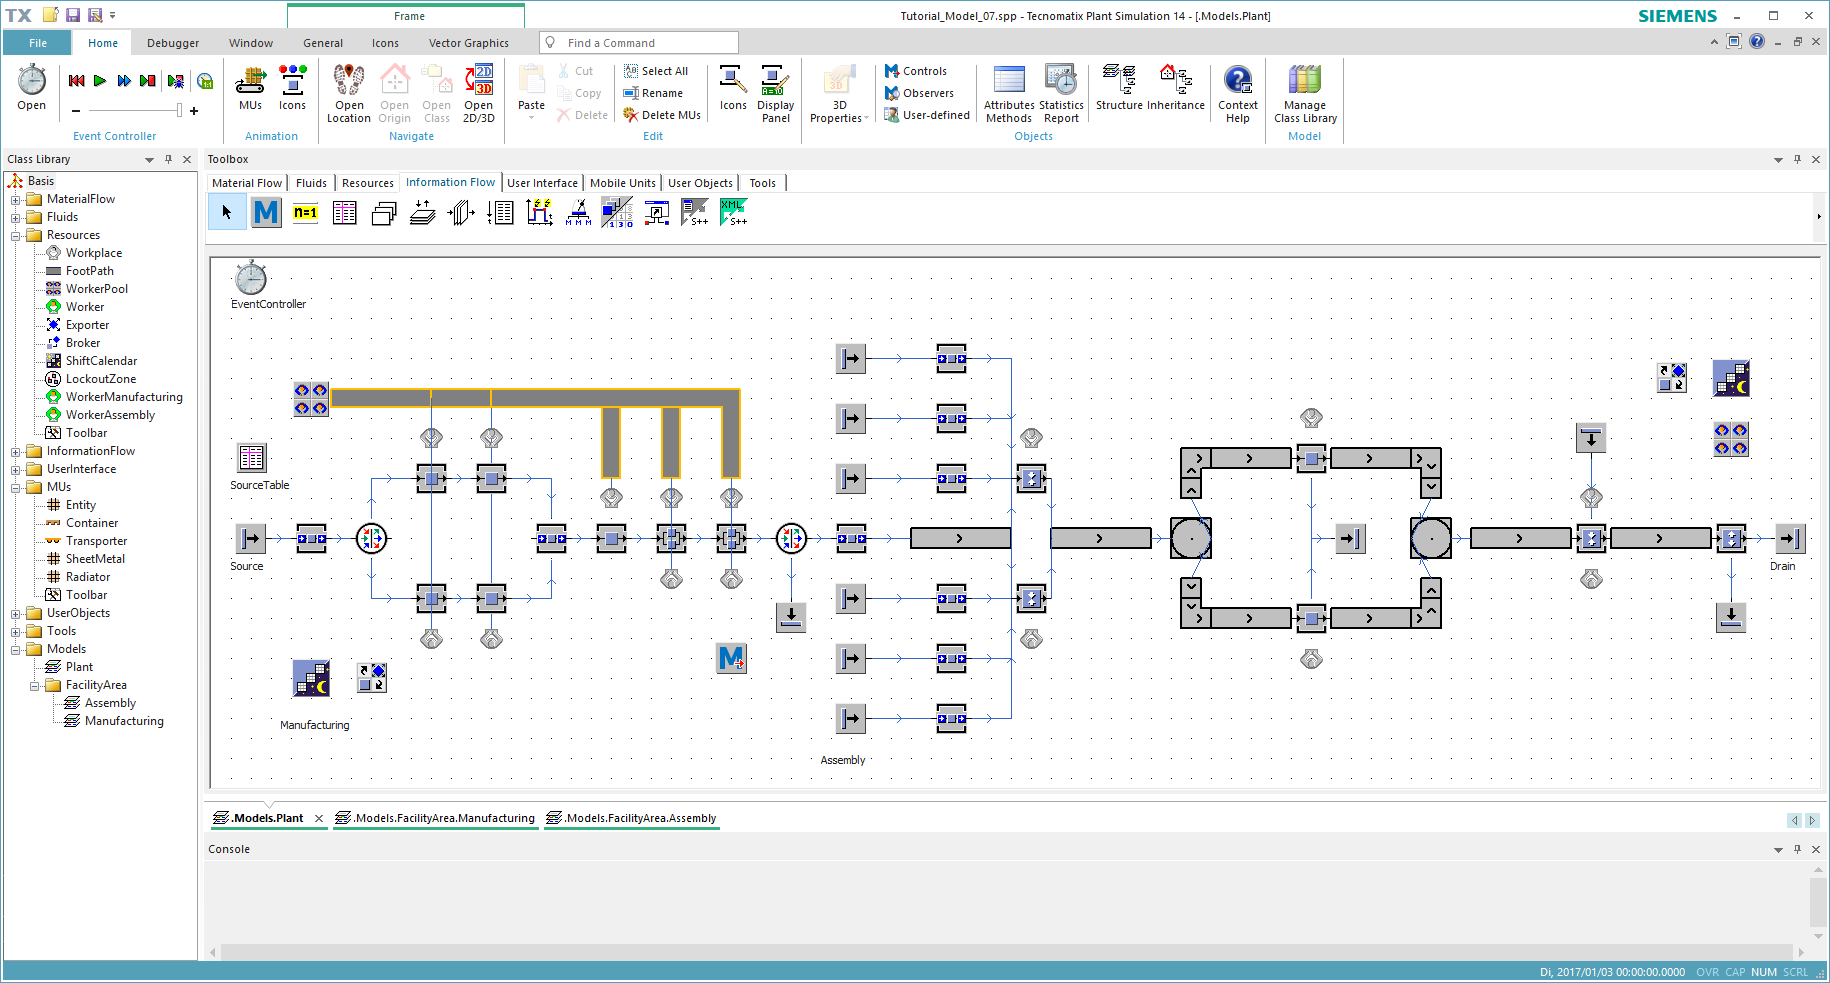Expand the MaterialFlow folder in the Class Library
1830x983 pixels.
[x=16, y=198]
